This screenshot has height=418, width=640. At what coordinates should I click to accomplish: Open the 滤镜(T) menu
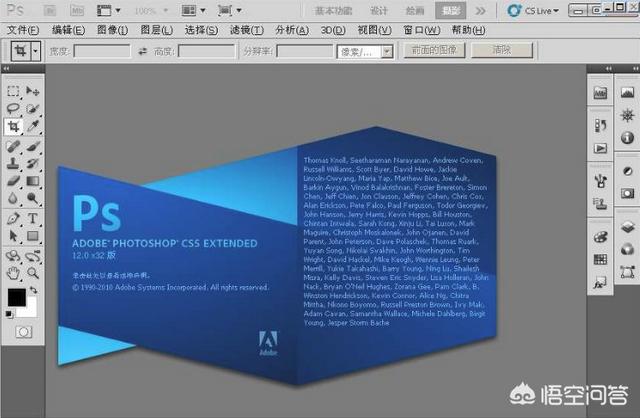click(x=247, y=30)
